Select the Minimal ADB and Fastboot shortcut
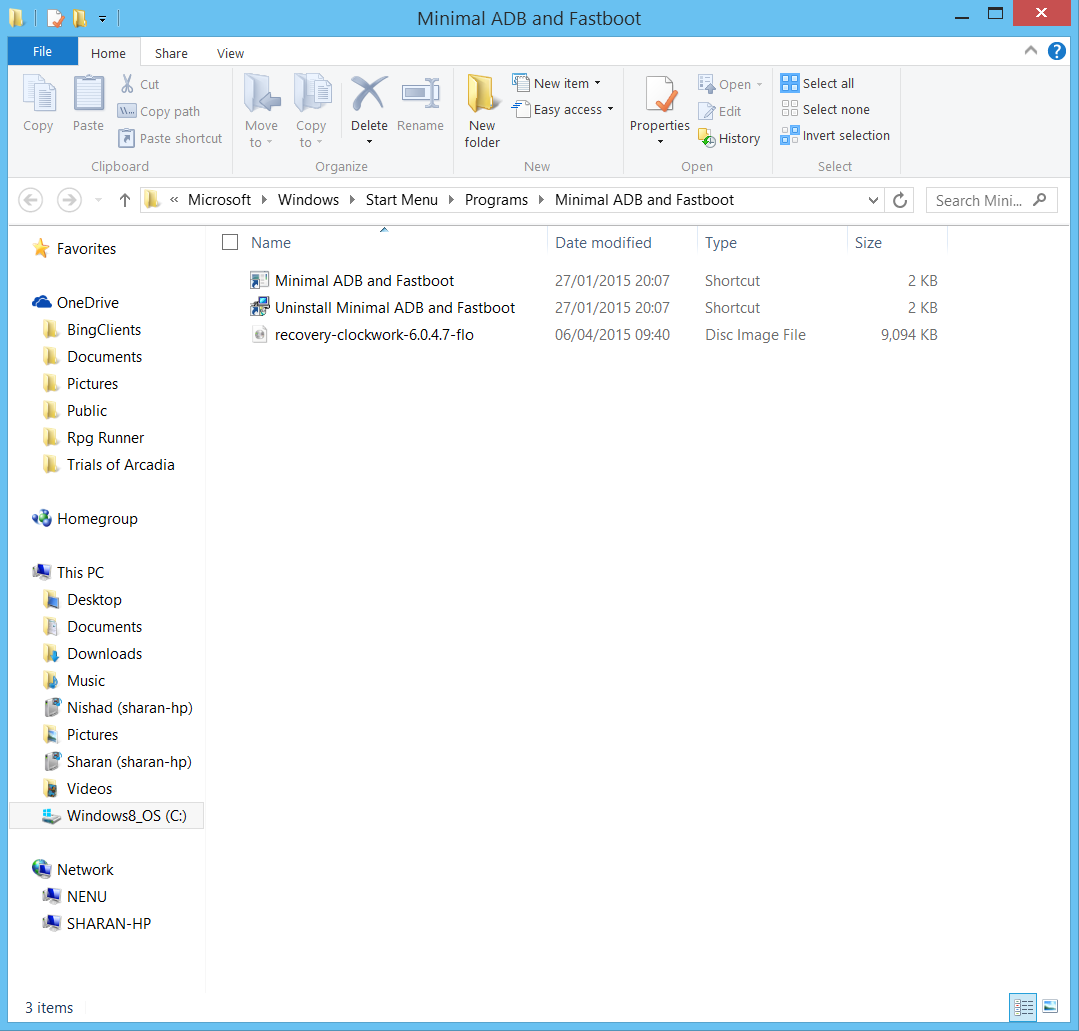Viewport: 1079px width, 1031px height. (364, 281)
